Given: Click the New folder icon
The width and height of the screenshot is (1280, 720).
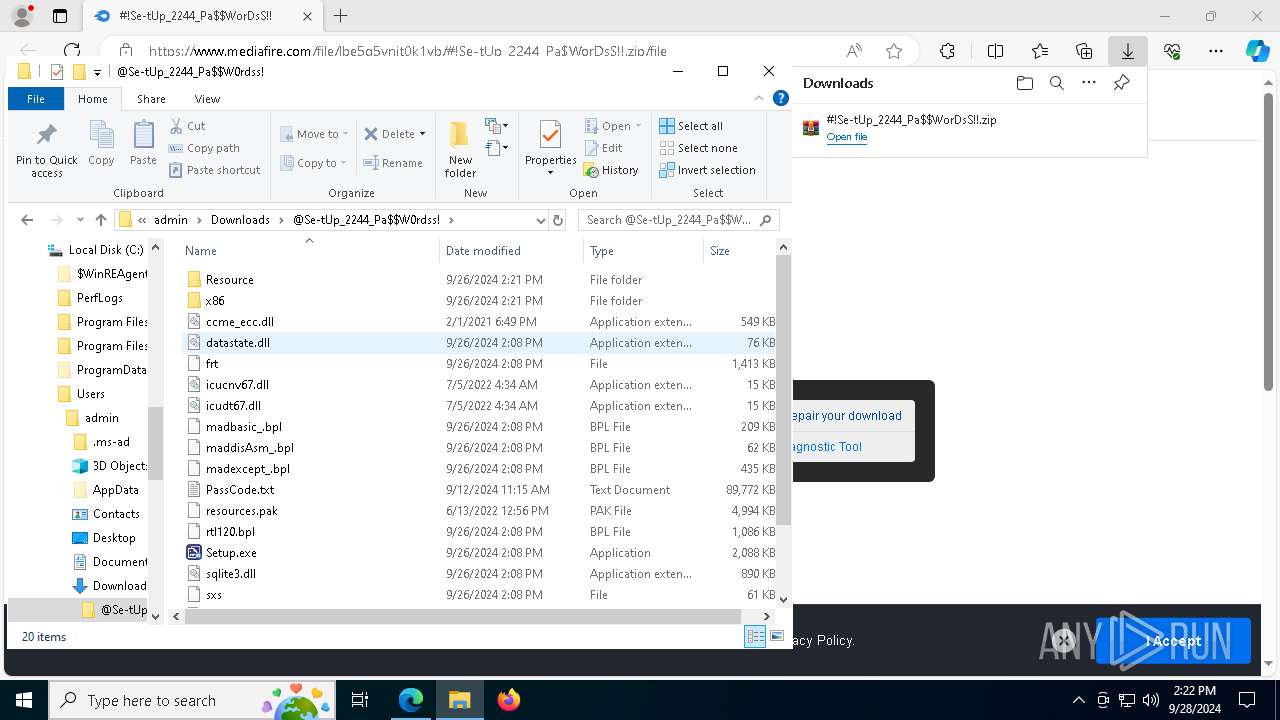Looking at the screenshot, I should (460, 136).
